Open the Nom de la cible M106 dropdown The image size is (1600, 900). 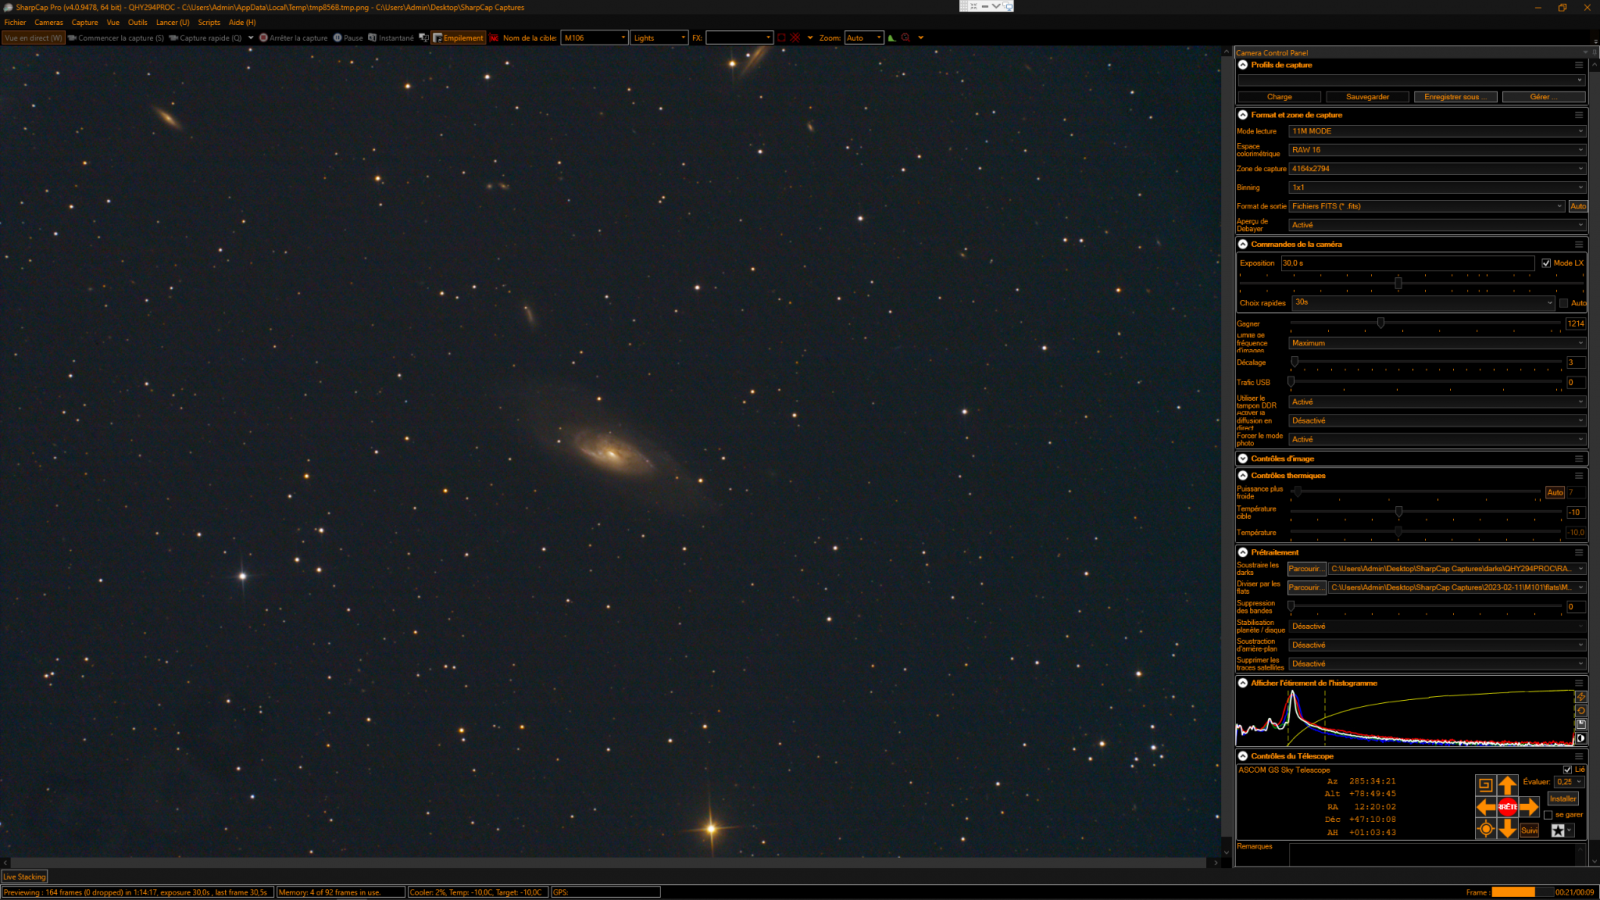click(595, 38)
